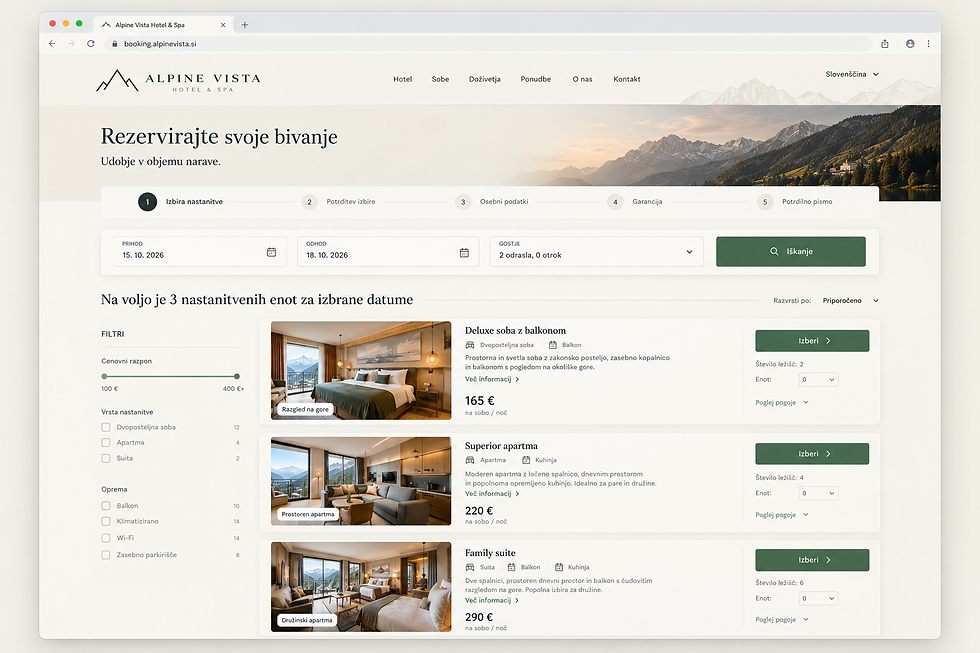Screen dimensions: 980x653
Task: Open Enot dropdown for Deluxe soba
Action: pyautogui.click(x=818, y=379)
